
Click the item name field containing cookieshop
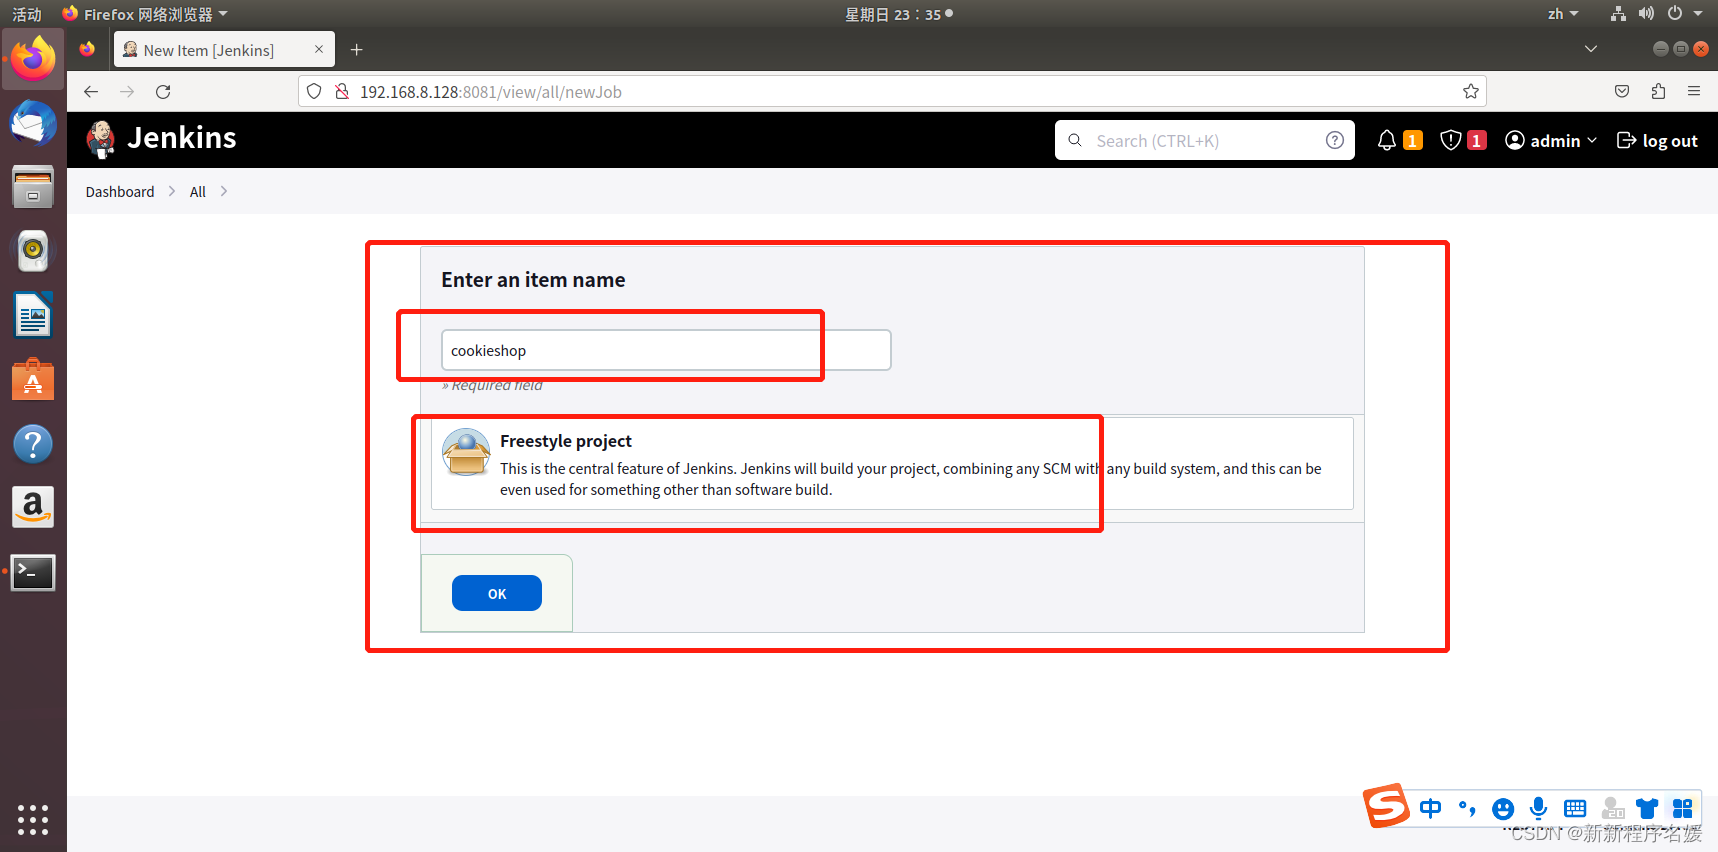[x=666, y=350]
